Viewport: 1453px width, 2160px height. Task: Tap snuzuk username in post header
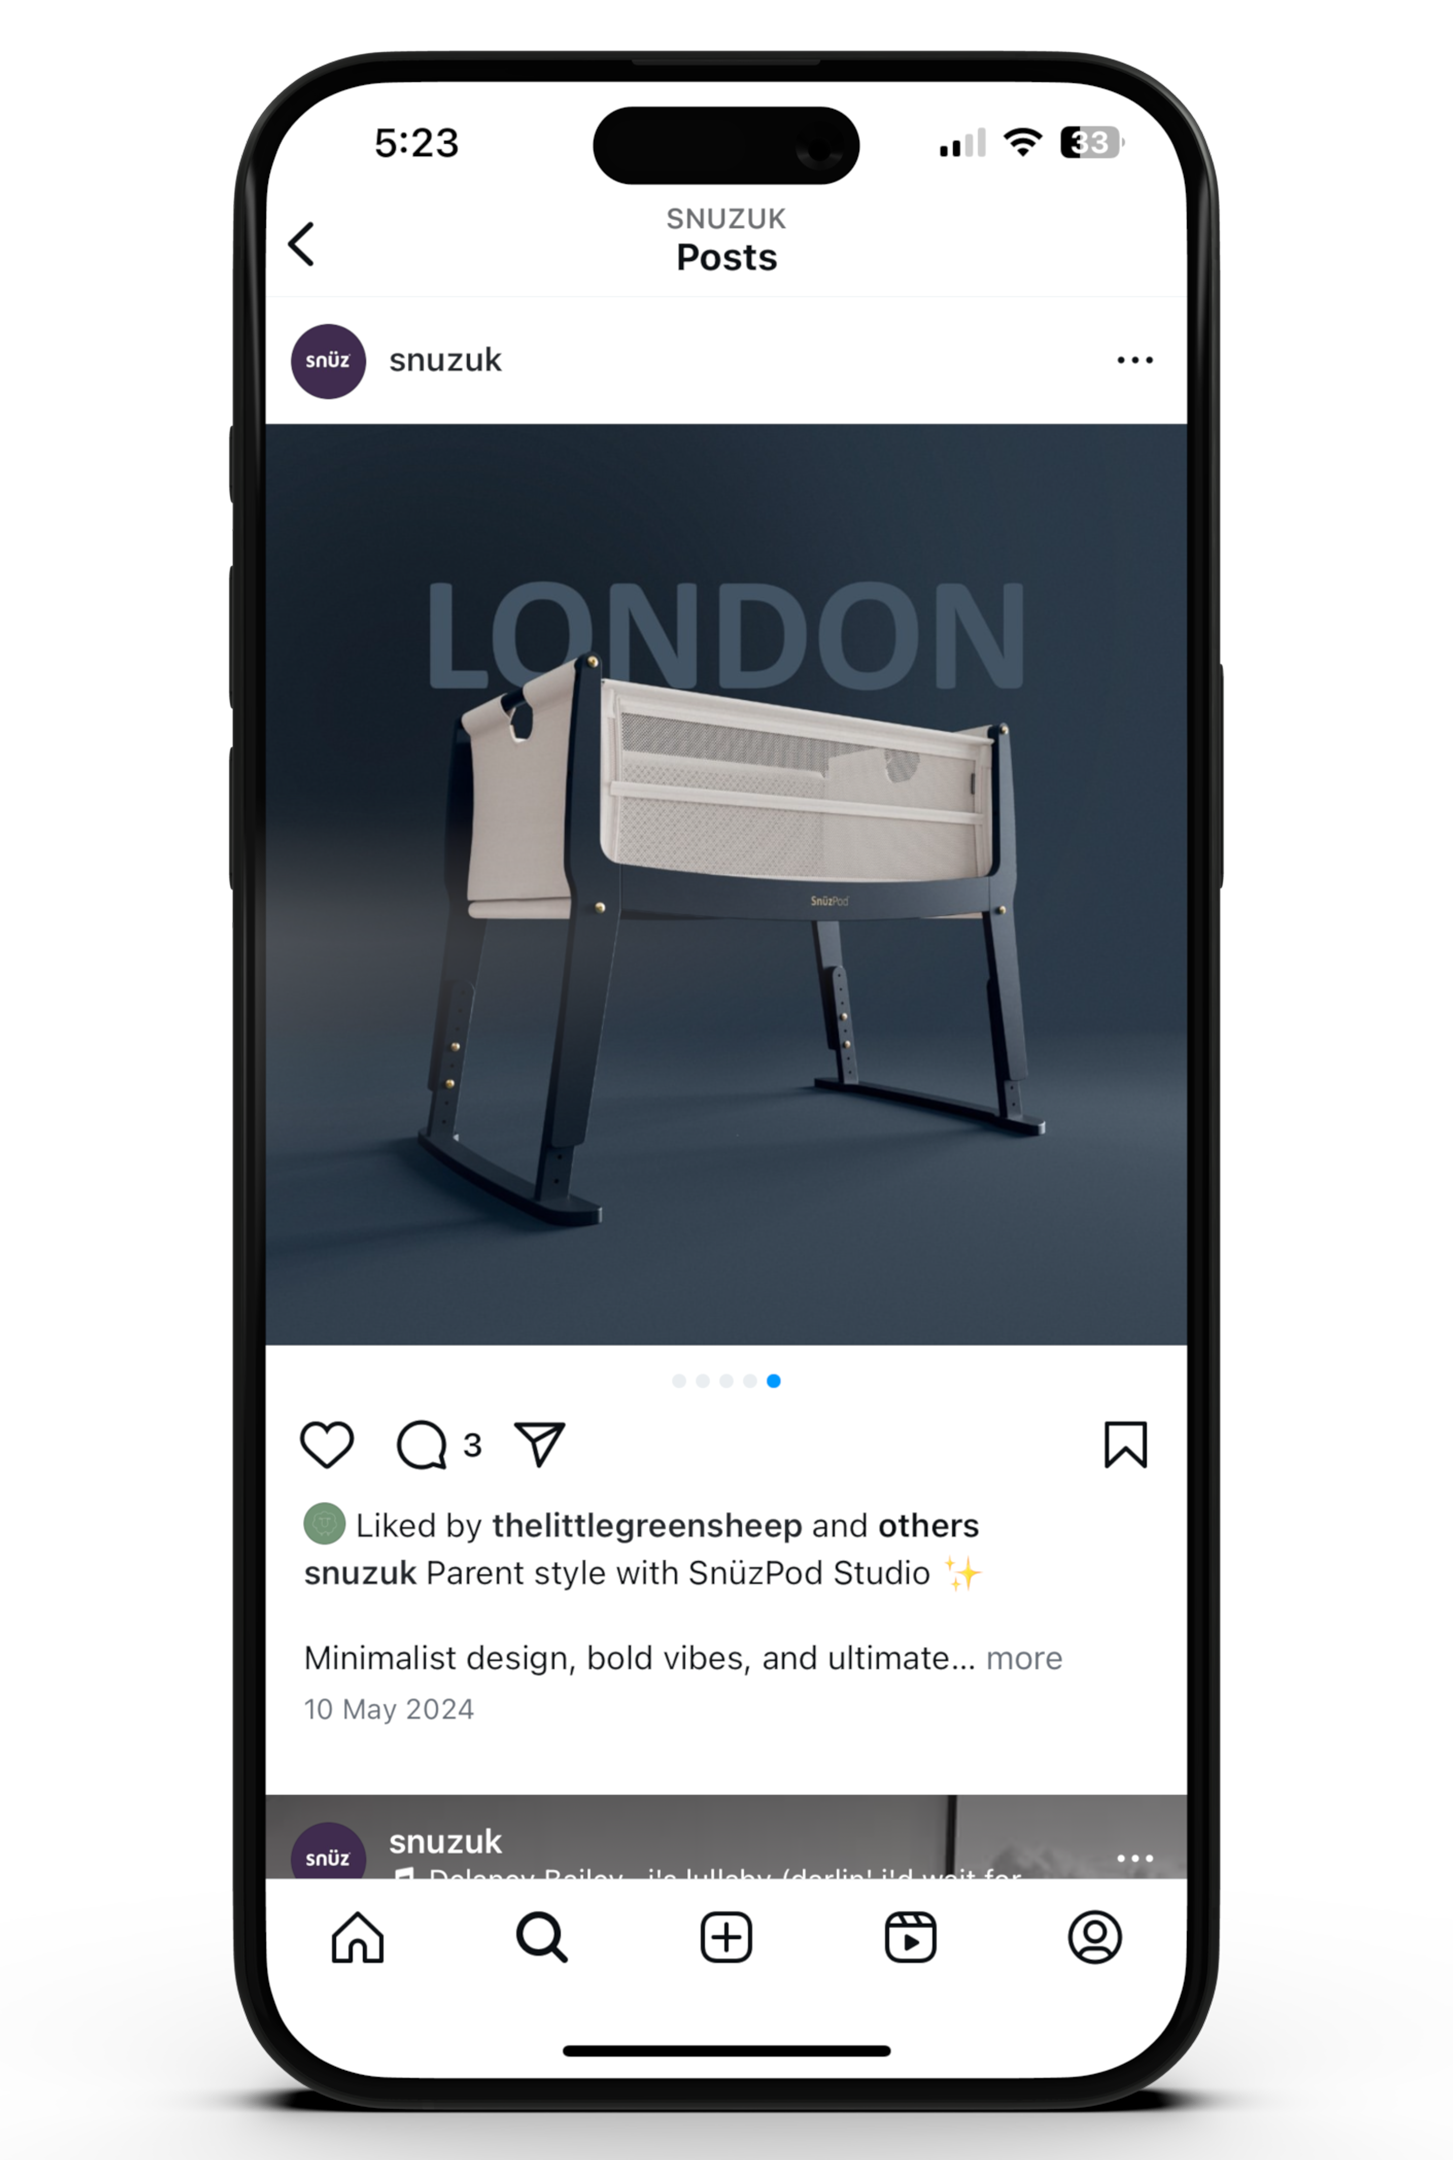coord(445,360)
